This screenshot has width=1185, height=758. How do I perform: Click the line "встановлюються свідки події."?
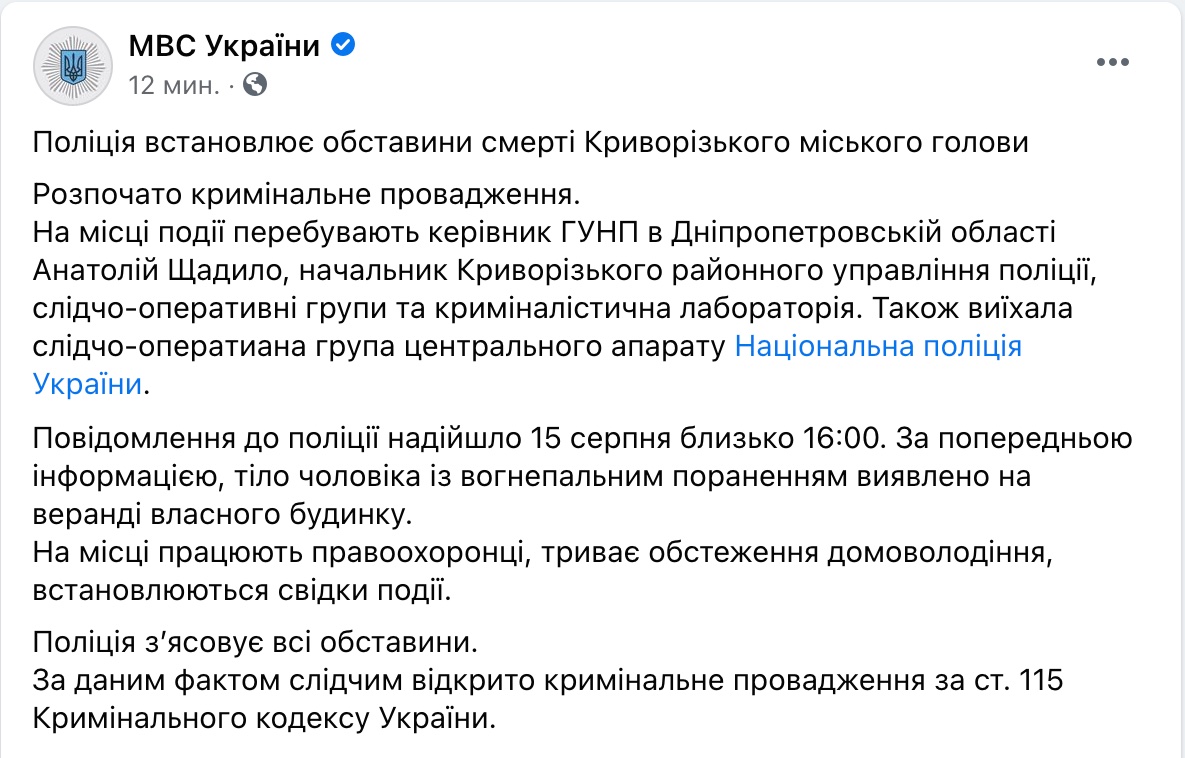tap(242, 590)
